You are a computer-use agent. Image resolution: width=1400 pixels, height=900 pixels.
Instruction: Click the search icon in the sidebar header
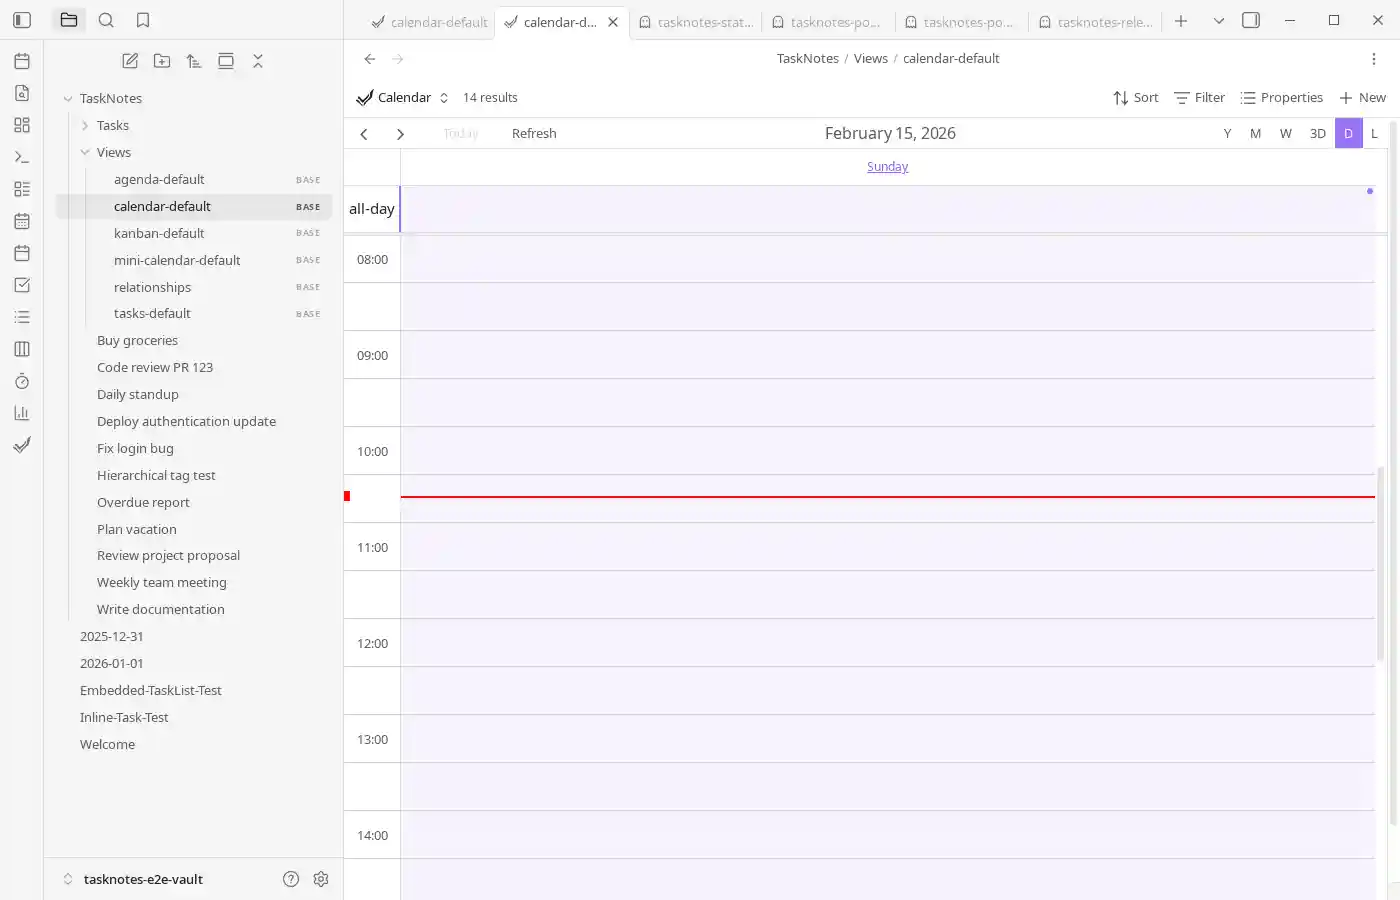pos(106,20)
